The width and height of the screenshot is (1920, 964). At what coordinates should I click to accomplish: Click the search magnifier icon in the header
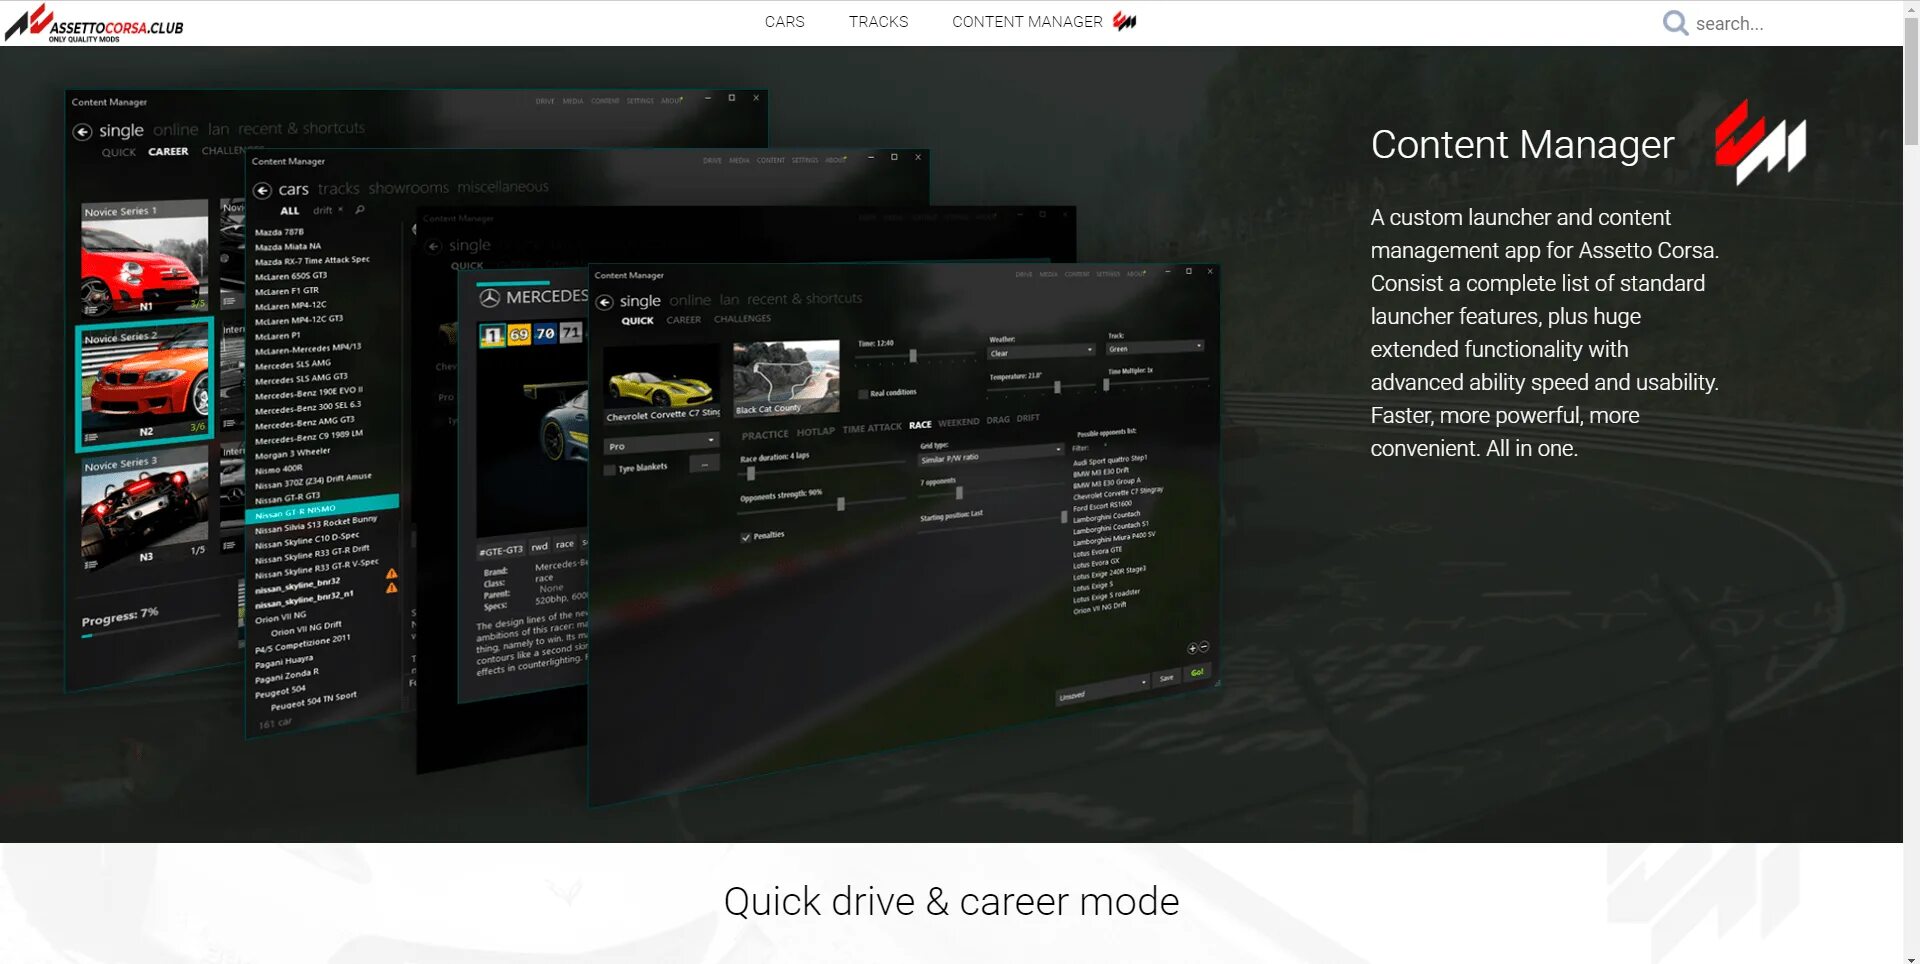click(1675, 23)
